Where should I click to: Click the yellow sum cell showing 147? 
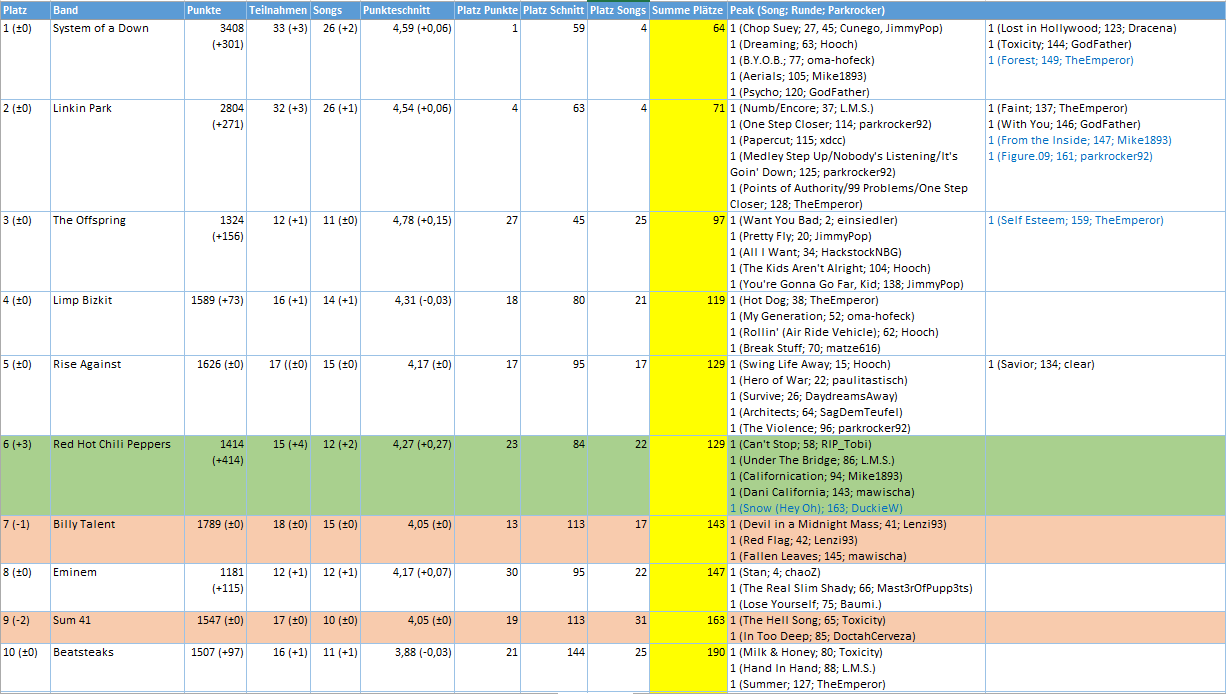click(688, 588)
